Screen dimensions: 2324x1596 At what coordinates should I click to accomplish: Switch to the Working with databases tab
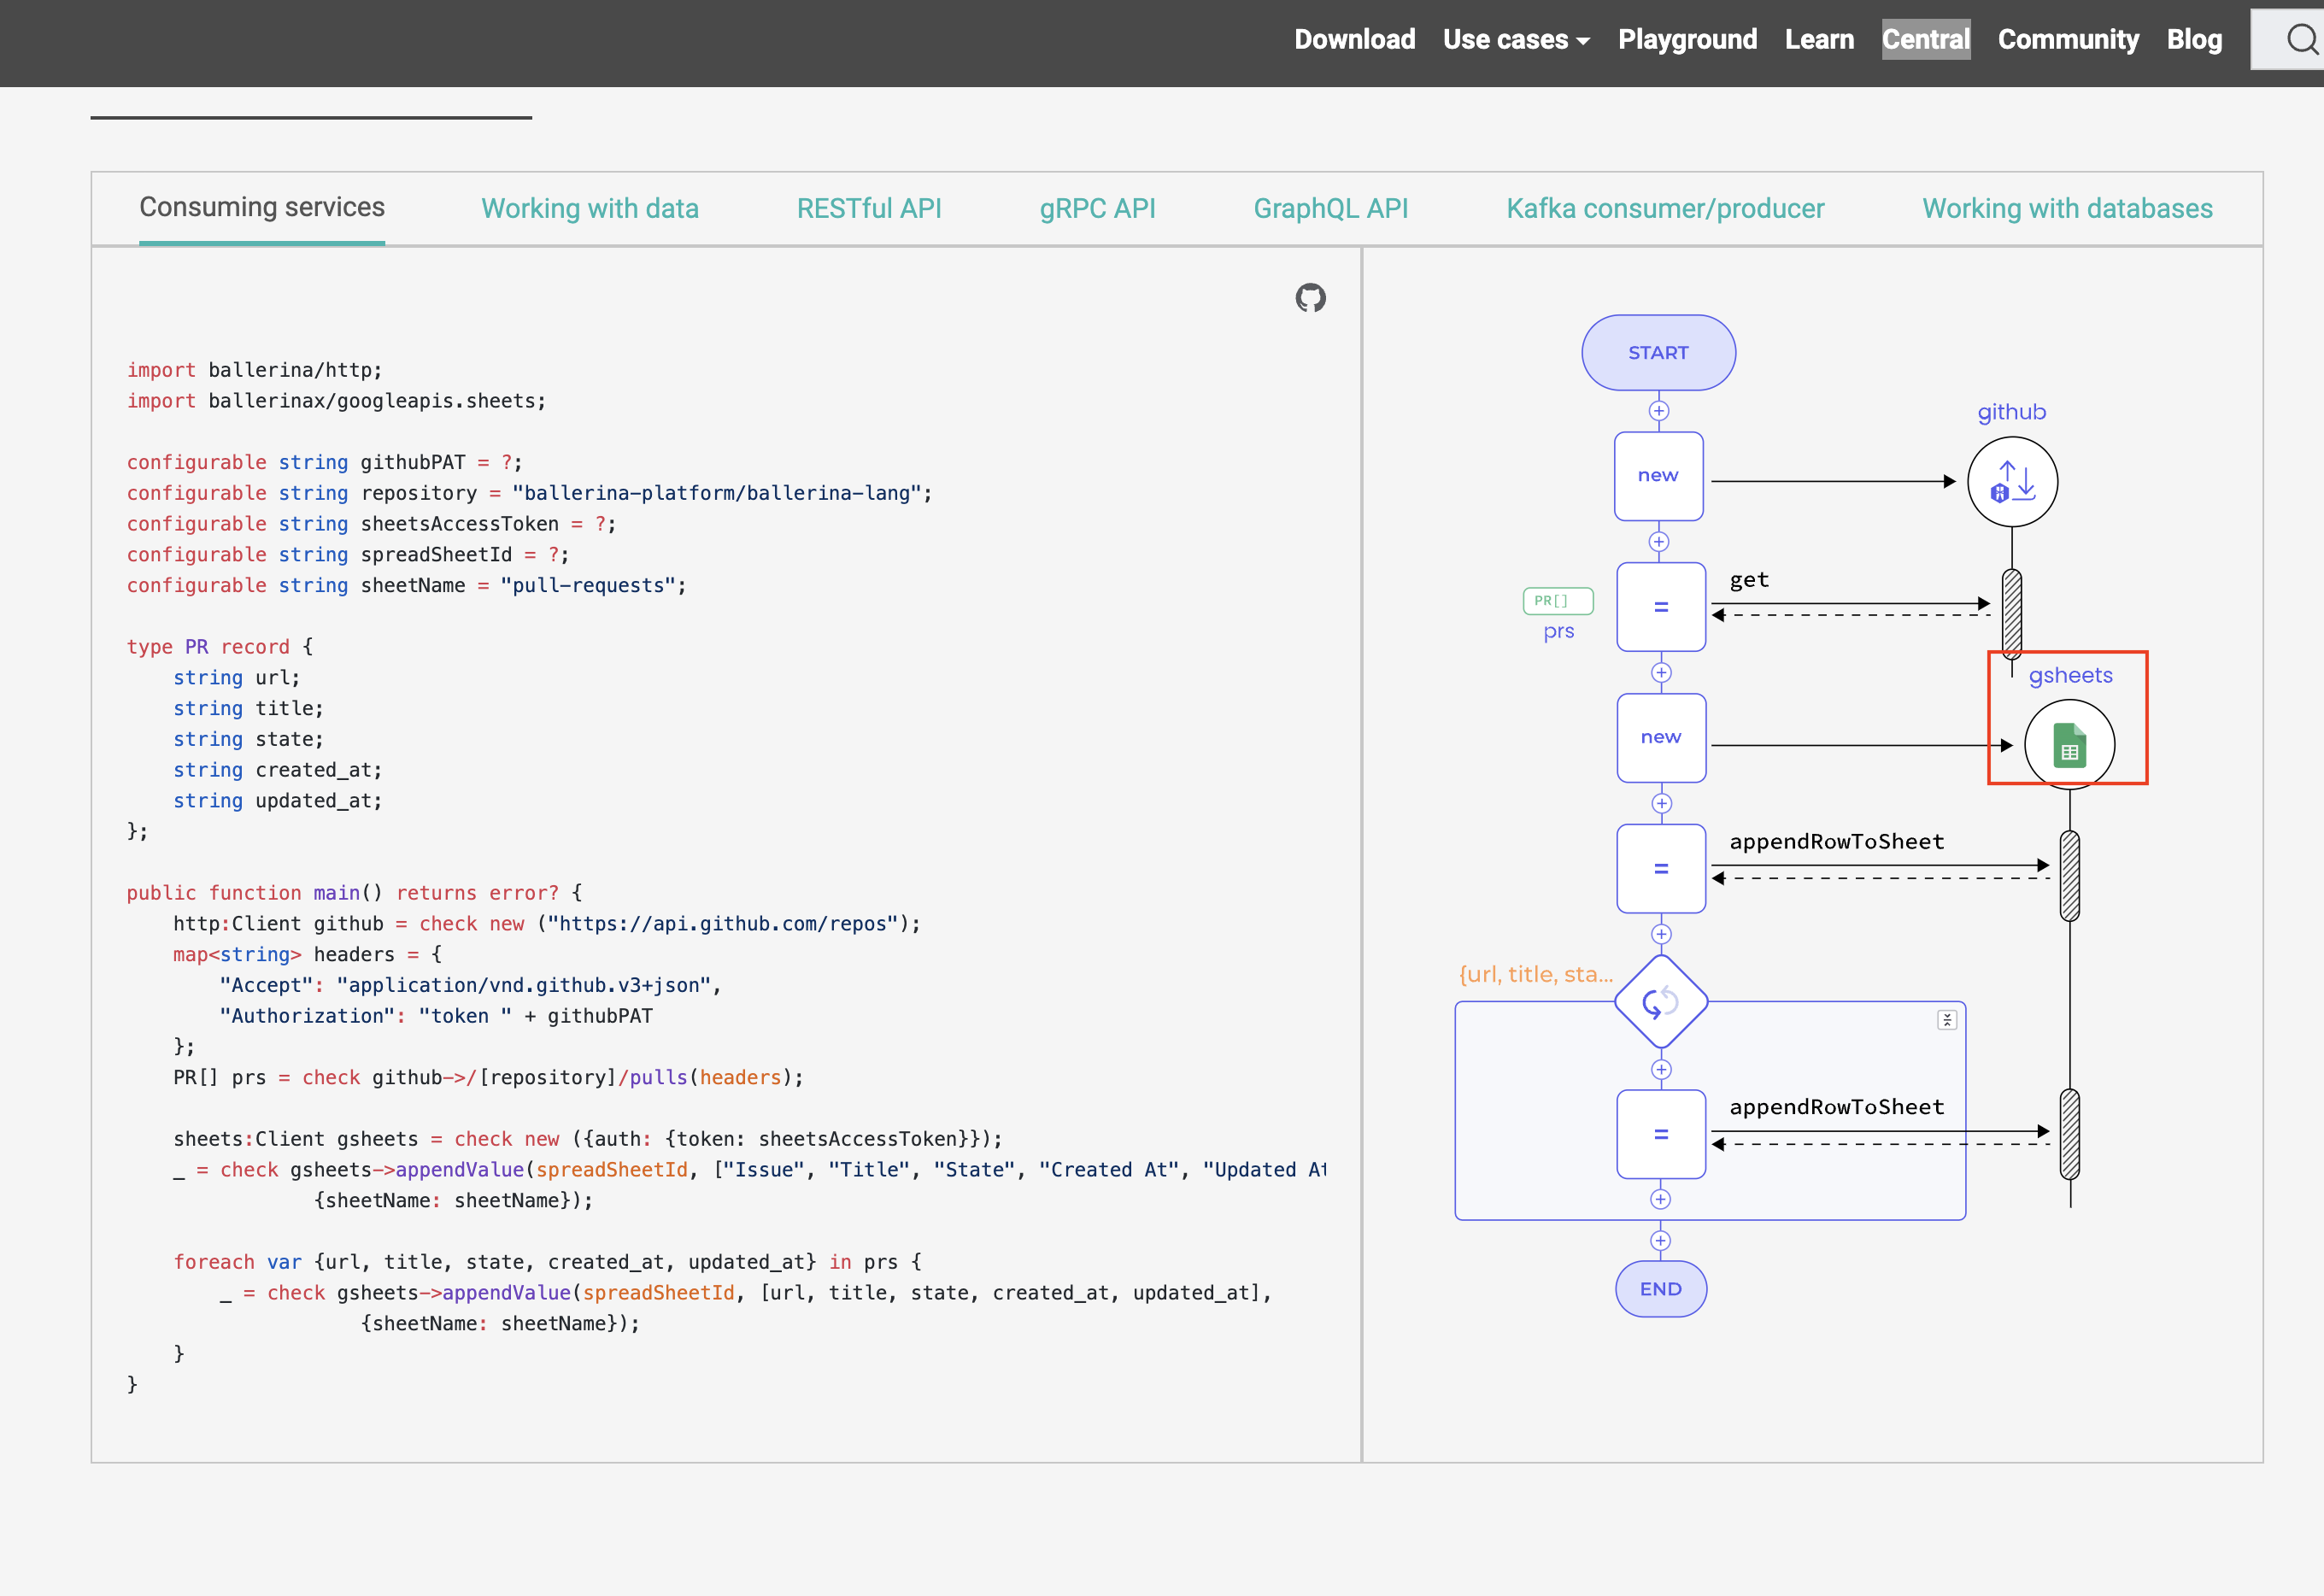(x=2067, y=208)
